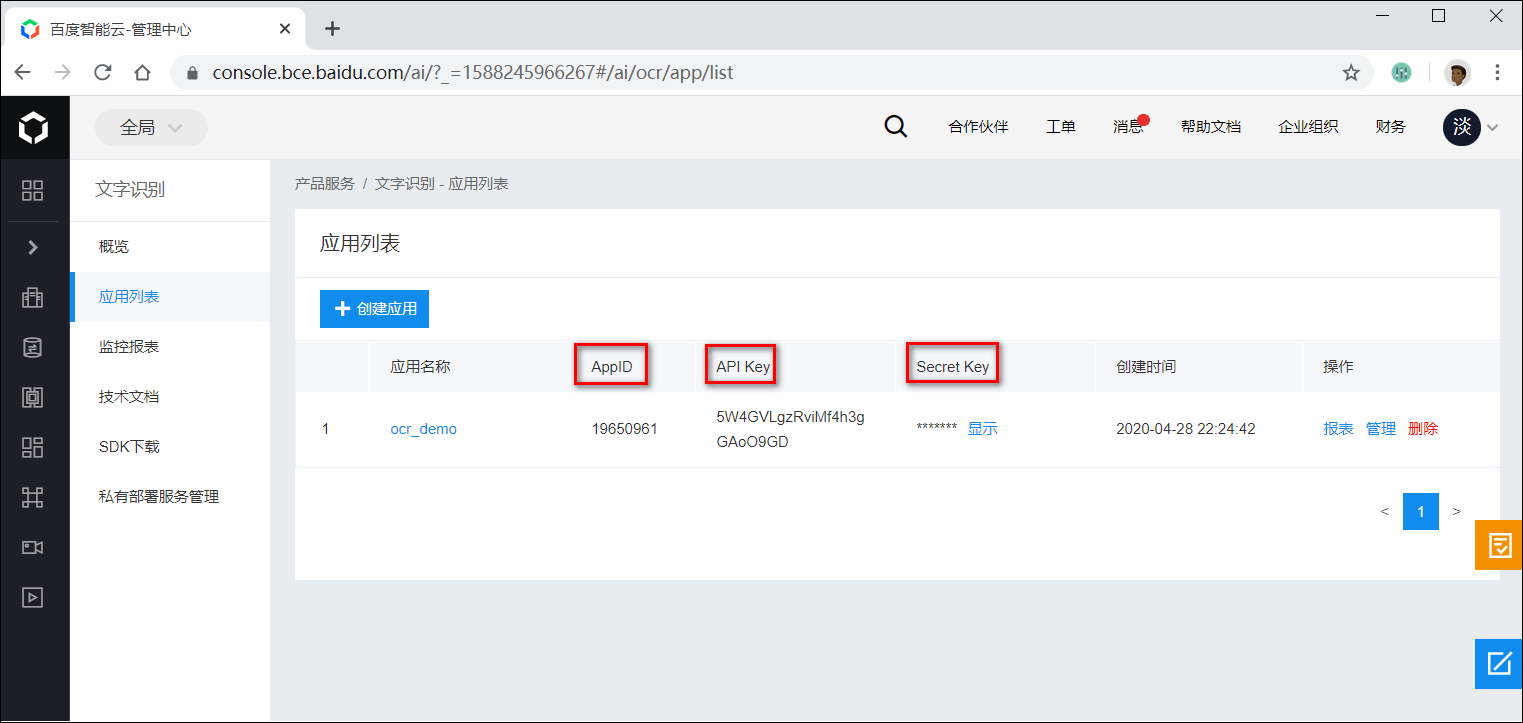Click the green browser extension icon

(x=1401, y=72)
